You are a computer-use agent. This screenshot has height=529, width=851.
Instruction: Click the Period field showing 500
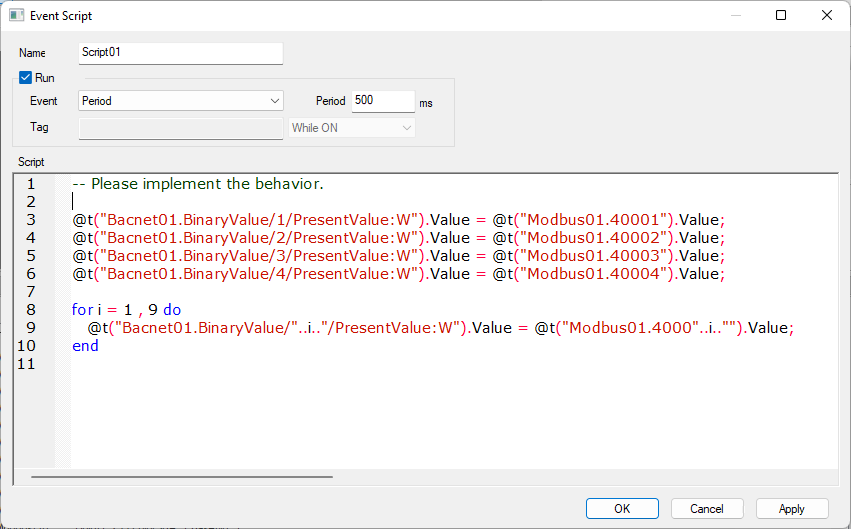[382, 101]
